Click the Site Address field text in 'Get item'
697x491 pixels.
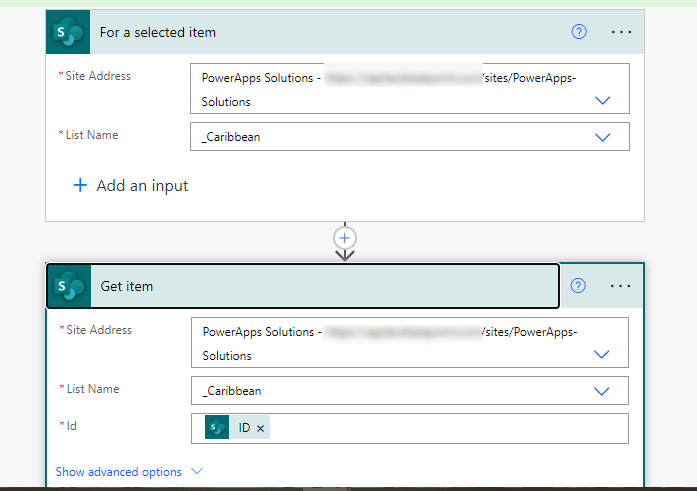click(x=390, y=343)
